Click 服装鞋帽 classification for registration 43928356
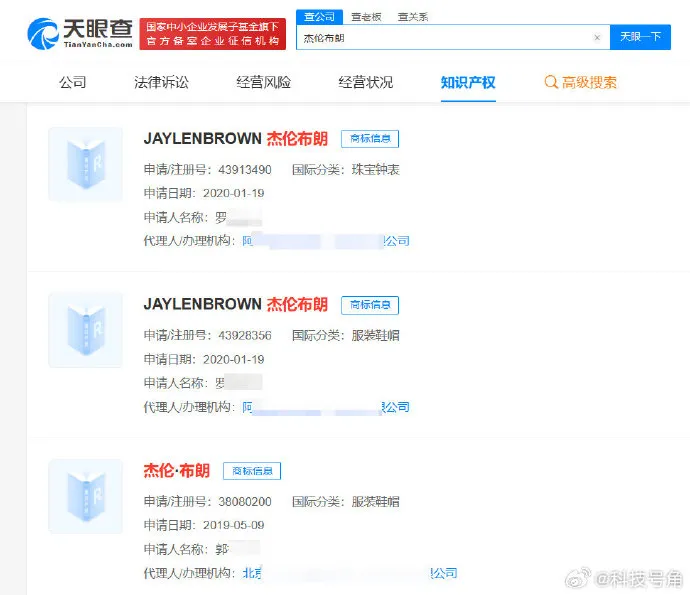The width and height of the screenshot is (690, 595). (375, 336)
